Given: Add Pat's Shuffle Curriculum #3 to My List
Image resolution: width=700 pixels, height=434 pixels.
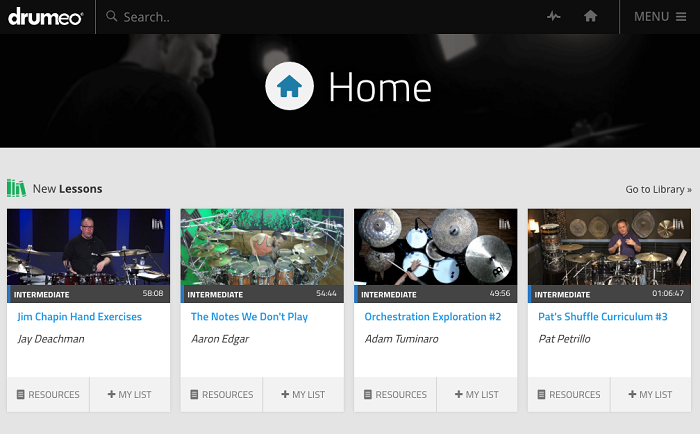Looking at the screenshot, I should click(x=650, y=395).
